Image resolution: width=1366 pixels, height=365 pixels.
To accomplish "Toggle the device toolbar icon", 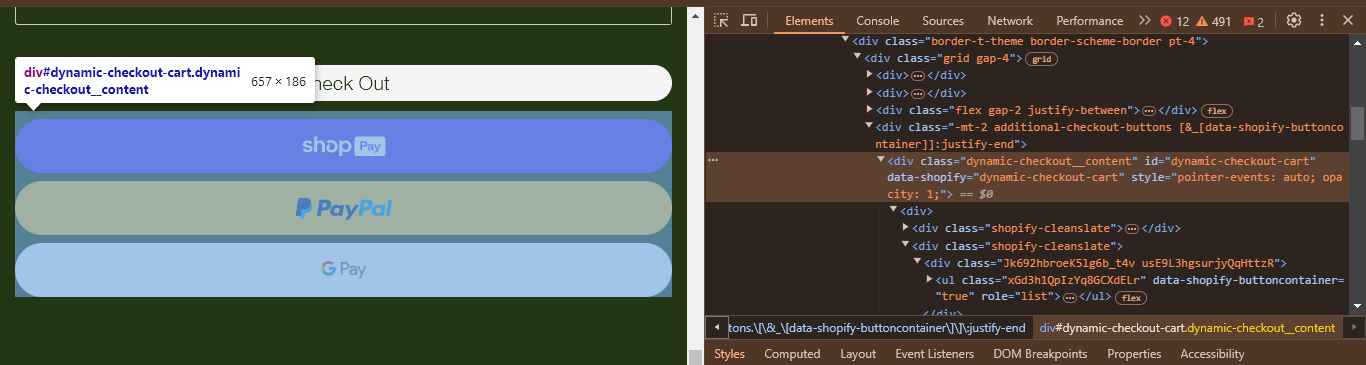I will [749, 20].
